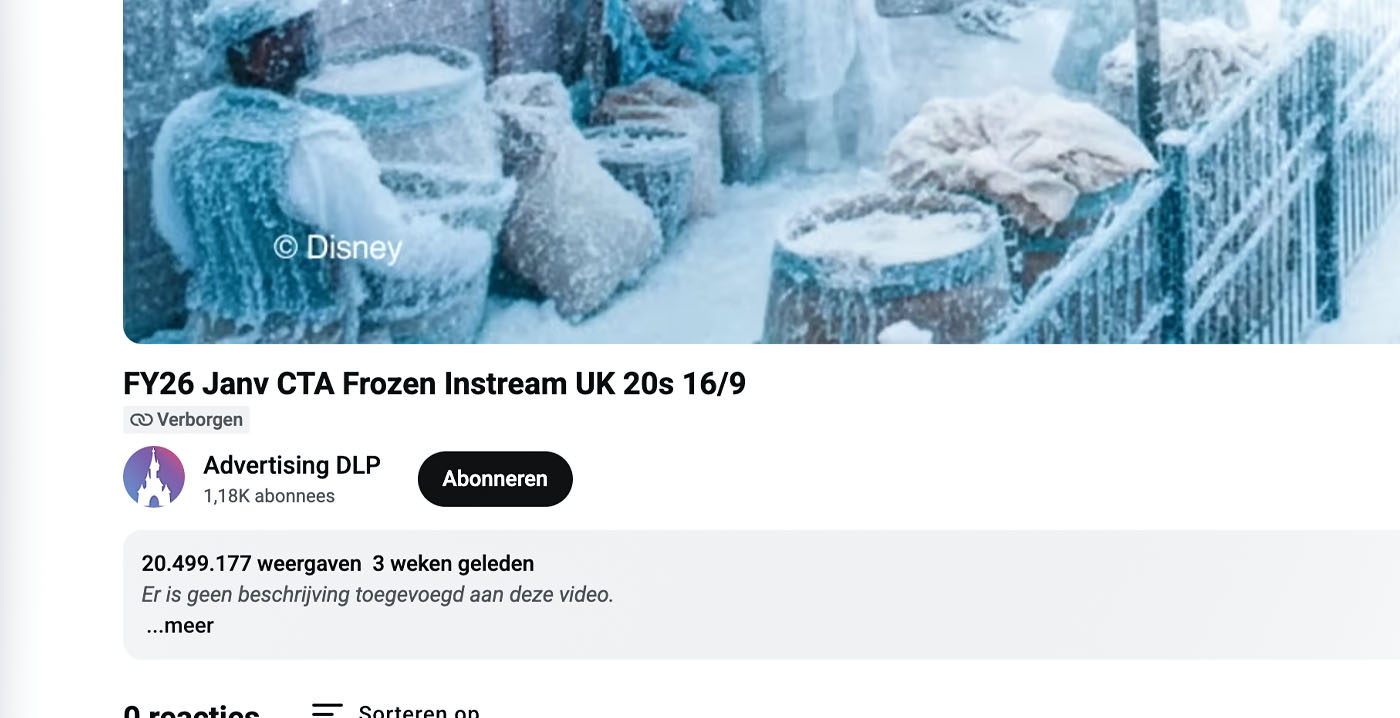Expand the description with ...meer

click(x=180, y=626)
